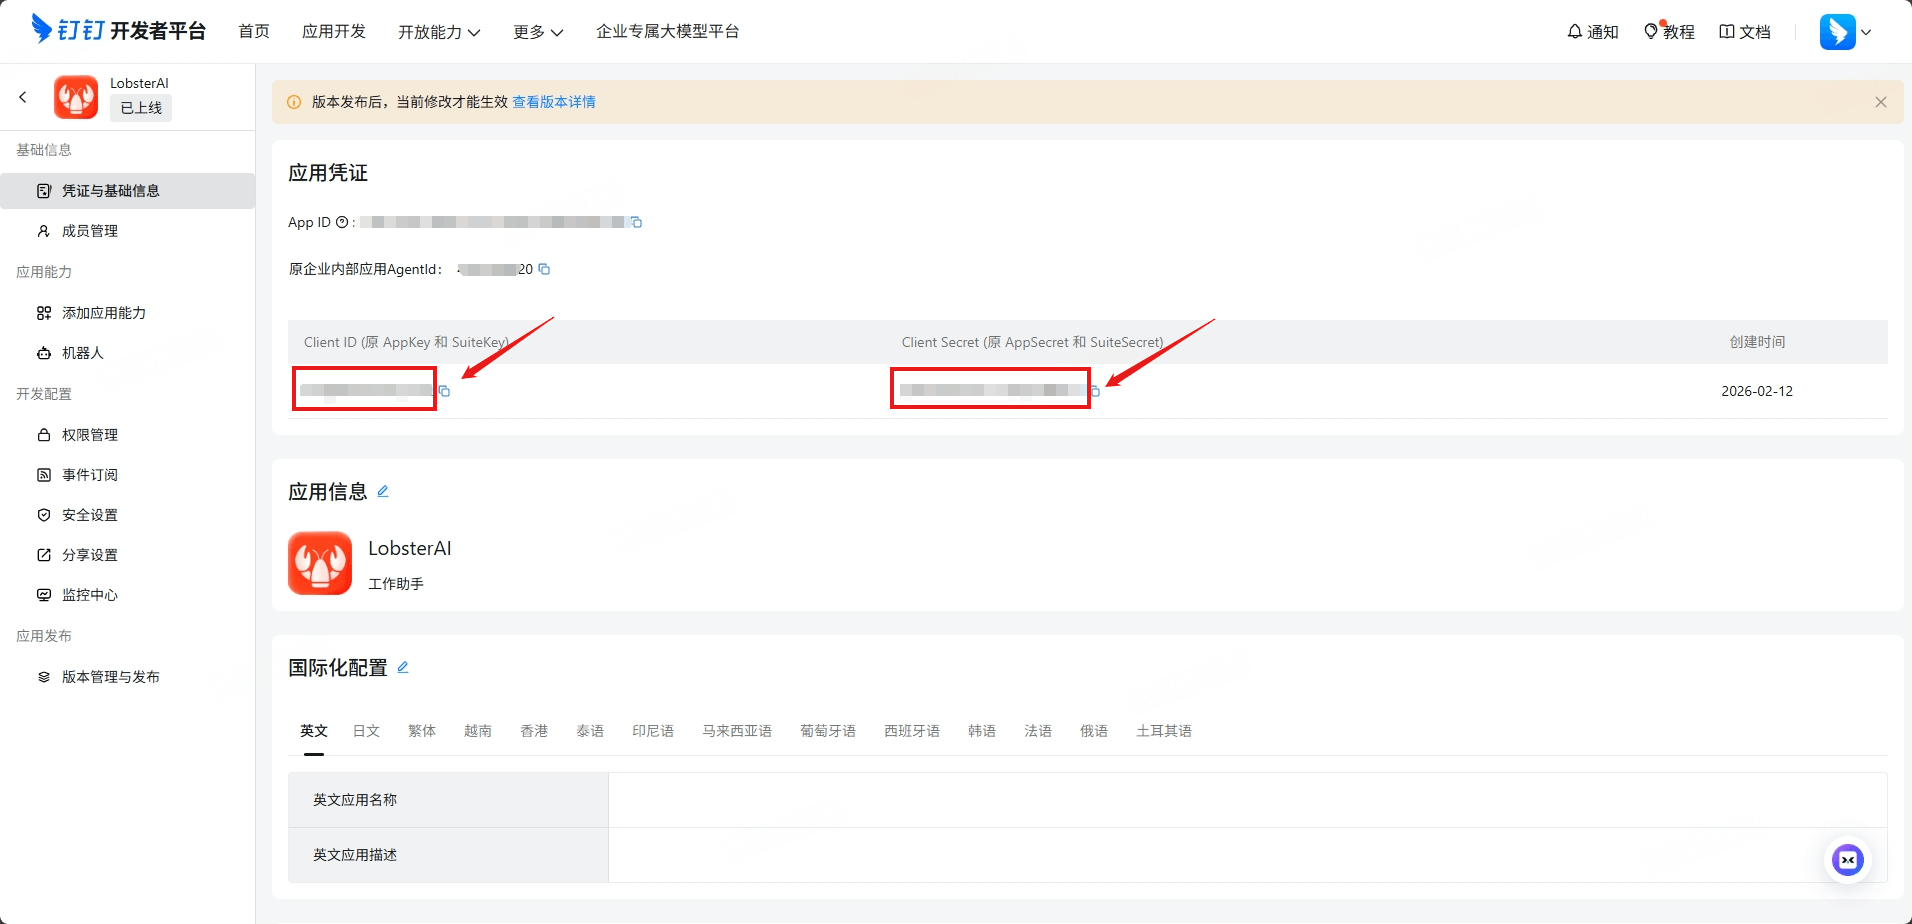Click the back arrow beside the LobsterAI logo
Image resolution: width=1912 pixels, height=924 pixels.
pos(23,97)
